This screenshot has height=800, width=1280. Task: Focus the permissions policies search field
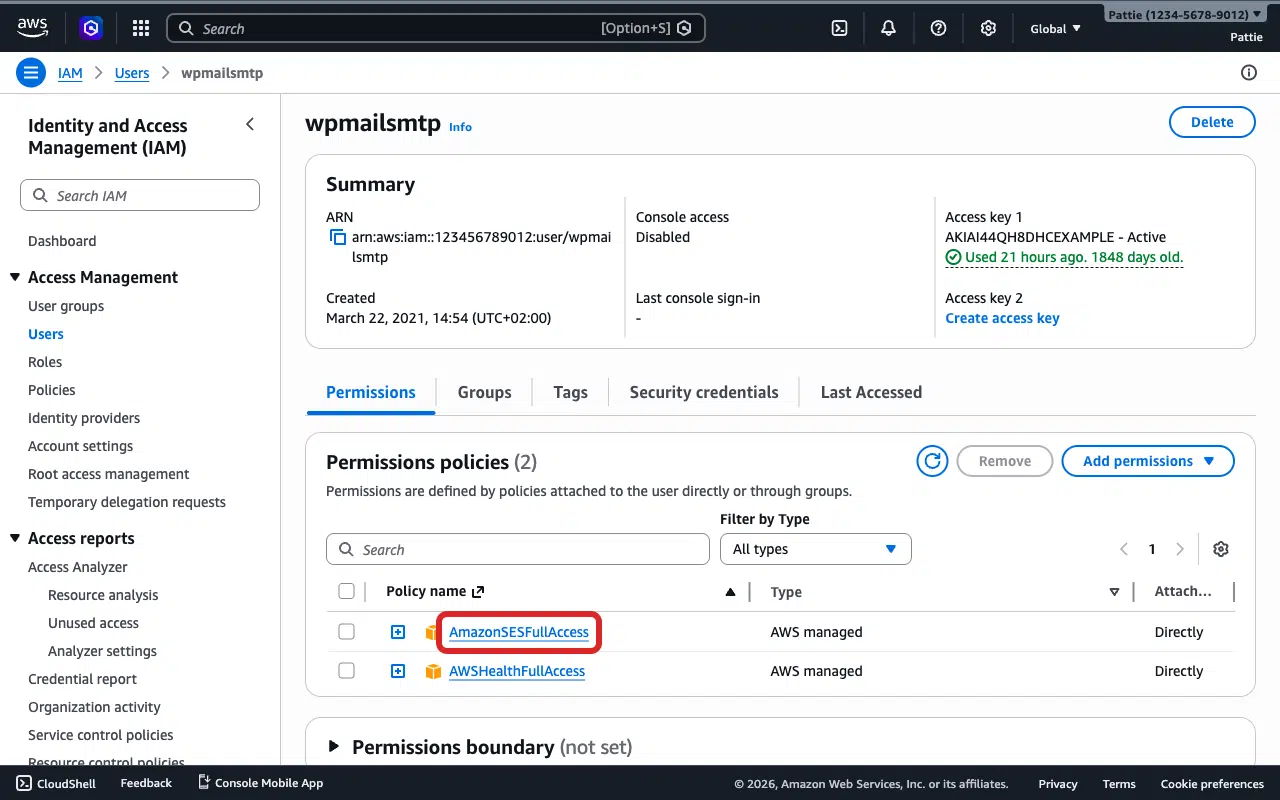click(x=518, y=549)
